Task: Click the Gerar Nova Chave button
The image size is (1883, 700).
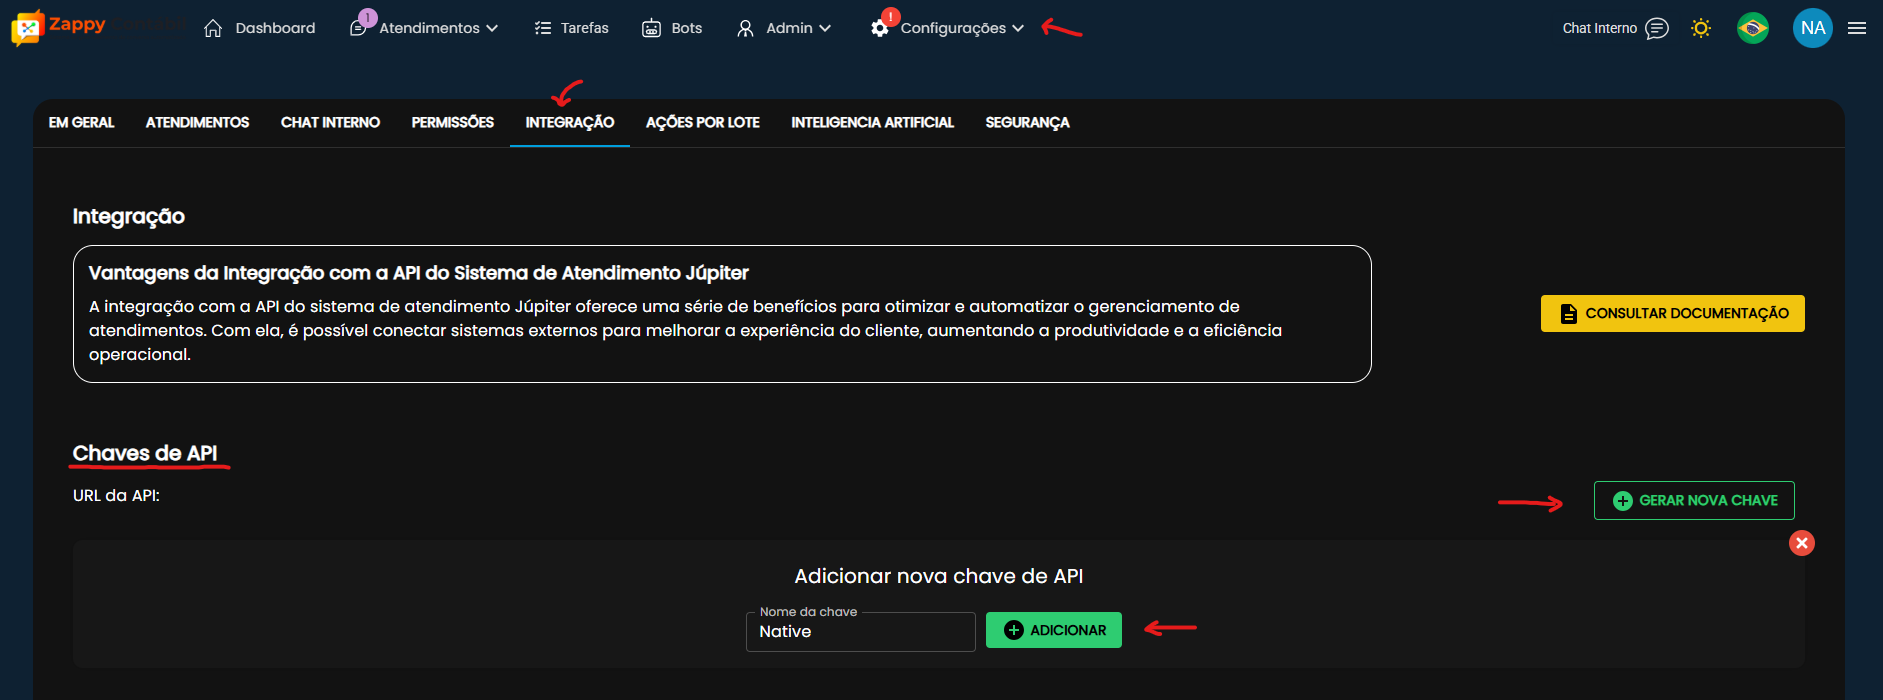Action: 1694,500
